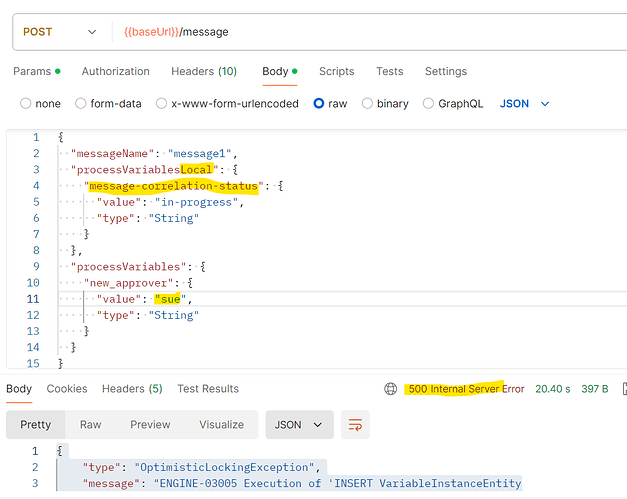627x499 pixels.
Task: Open the Headers (10) request tab
Action: pos(204,71)
